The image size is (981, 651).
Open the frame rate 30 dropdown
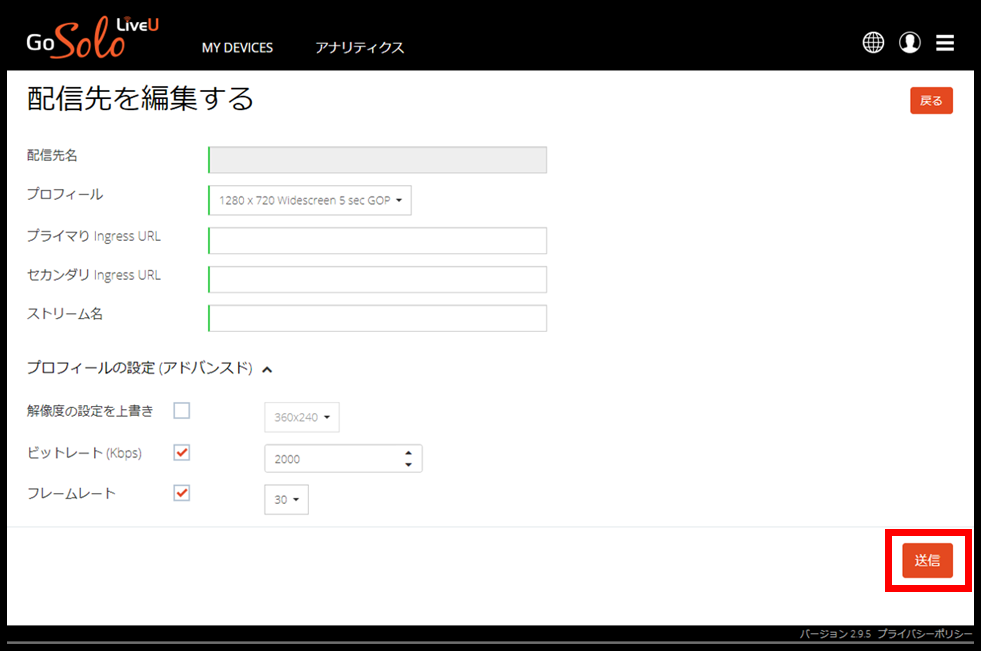286,500
